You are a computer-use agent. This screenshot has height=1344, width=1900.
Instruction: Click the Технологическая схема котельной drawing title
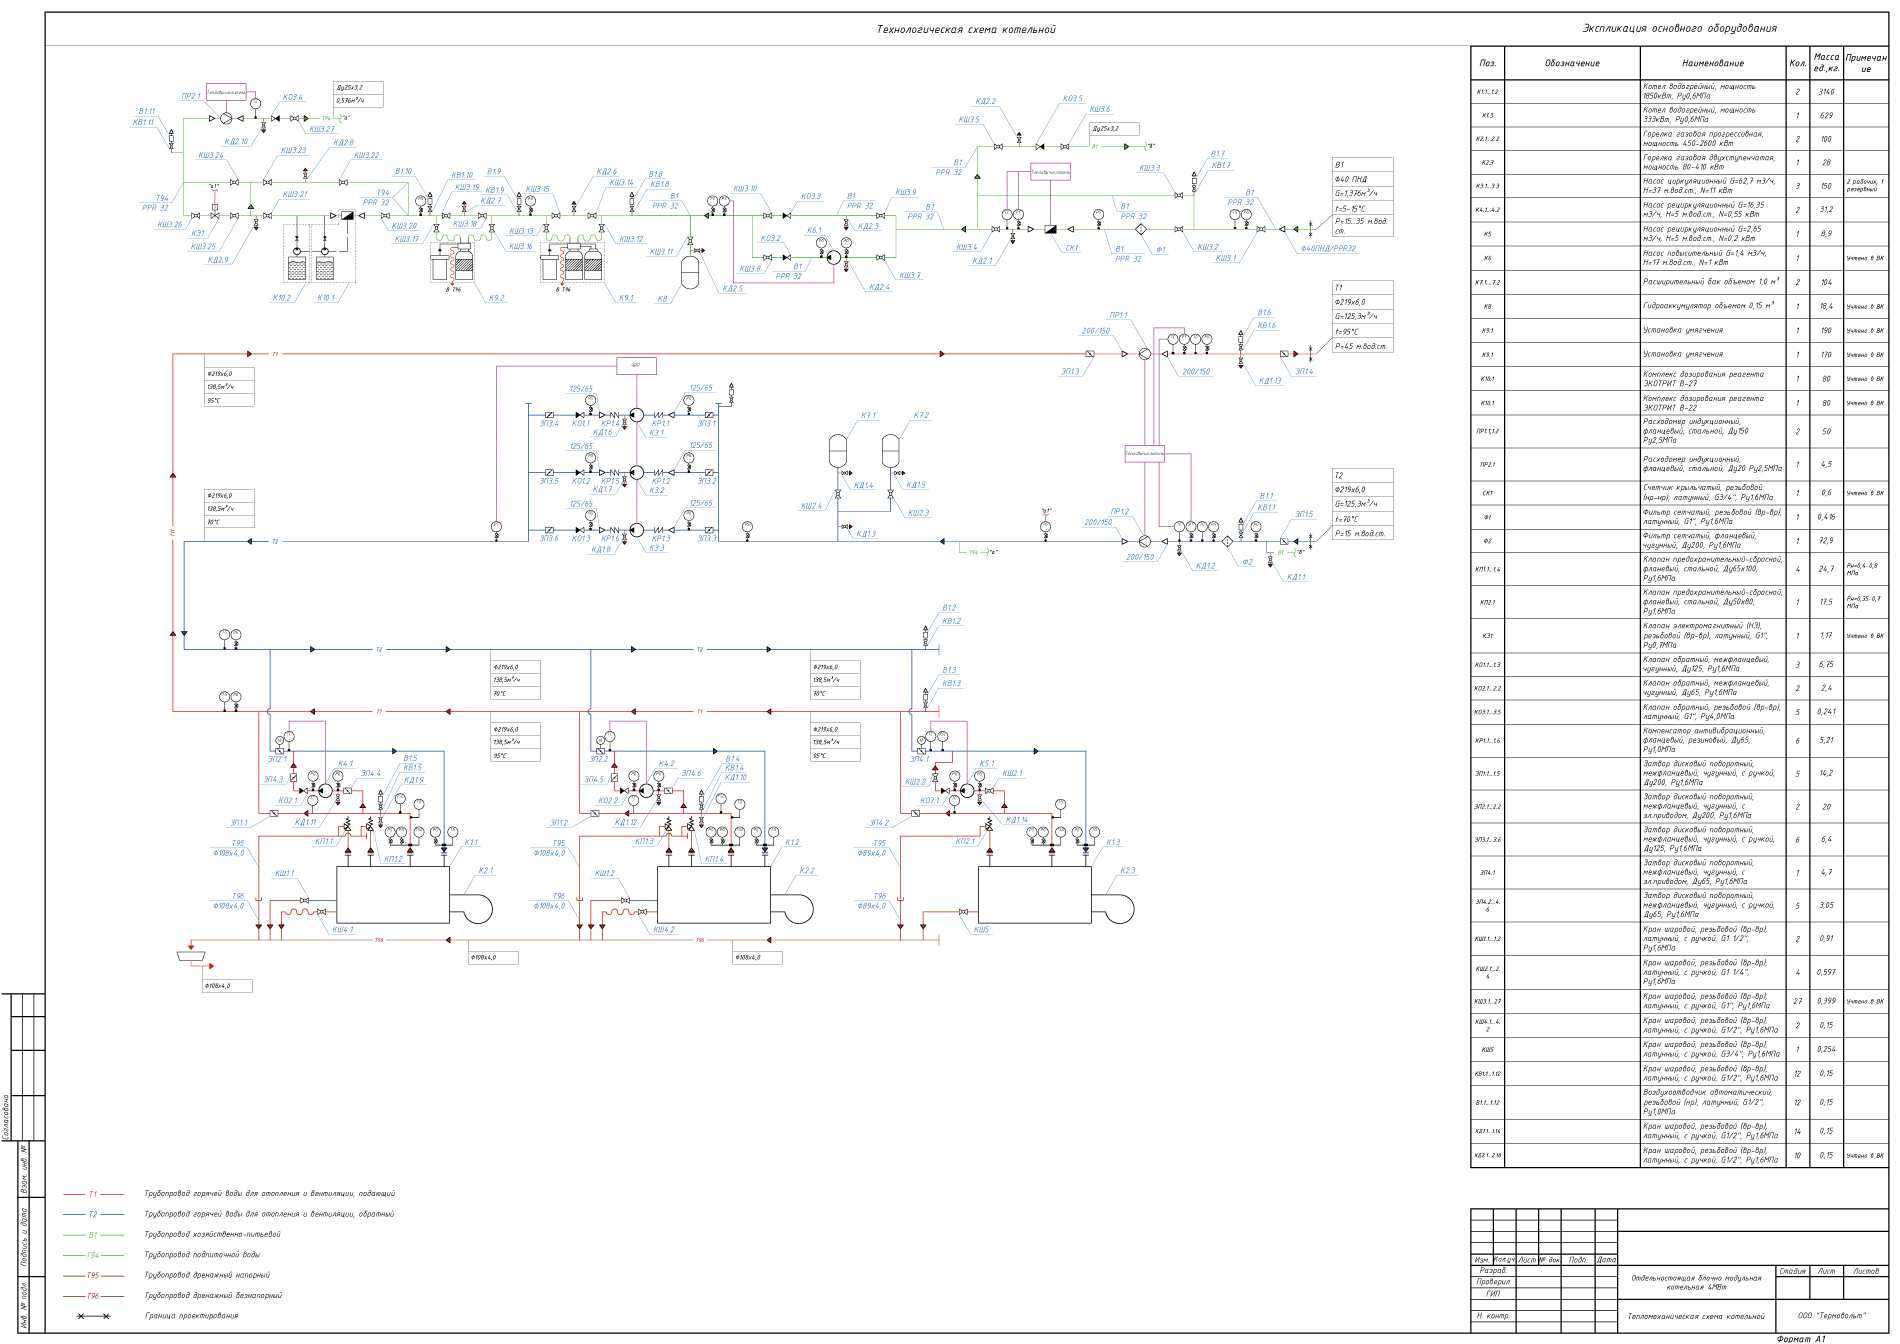[966, 29]
